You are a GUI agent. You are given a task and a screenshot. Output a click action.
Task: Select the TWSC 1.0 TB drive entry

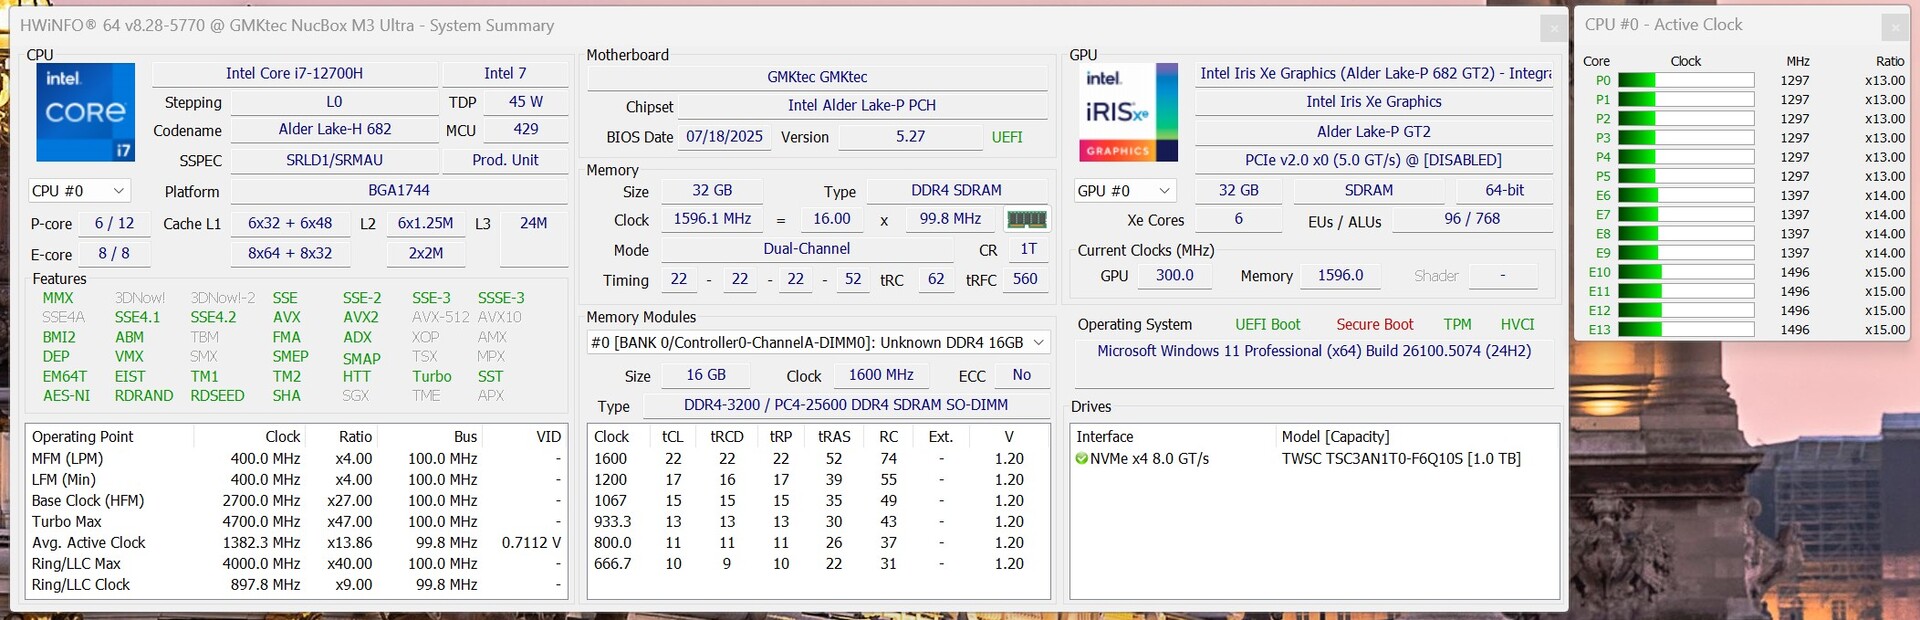point(1400,459)
